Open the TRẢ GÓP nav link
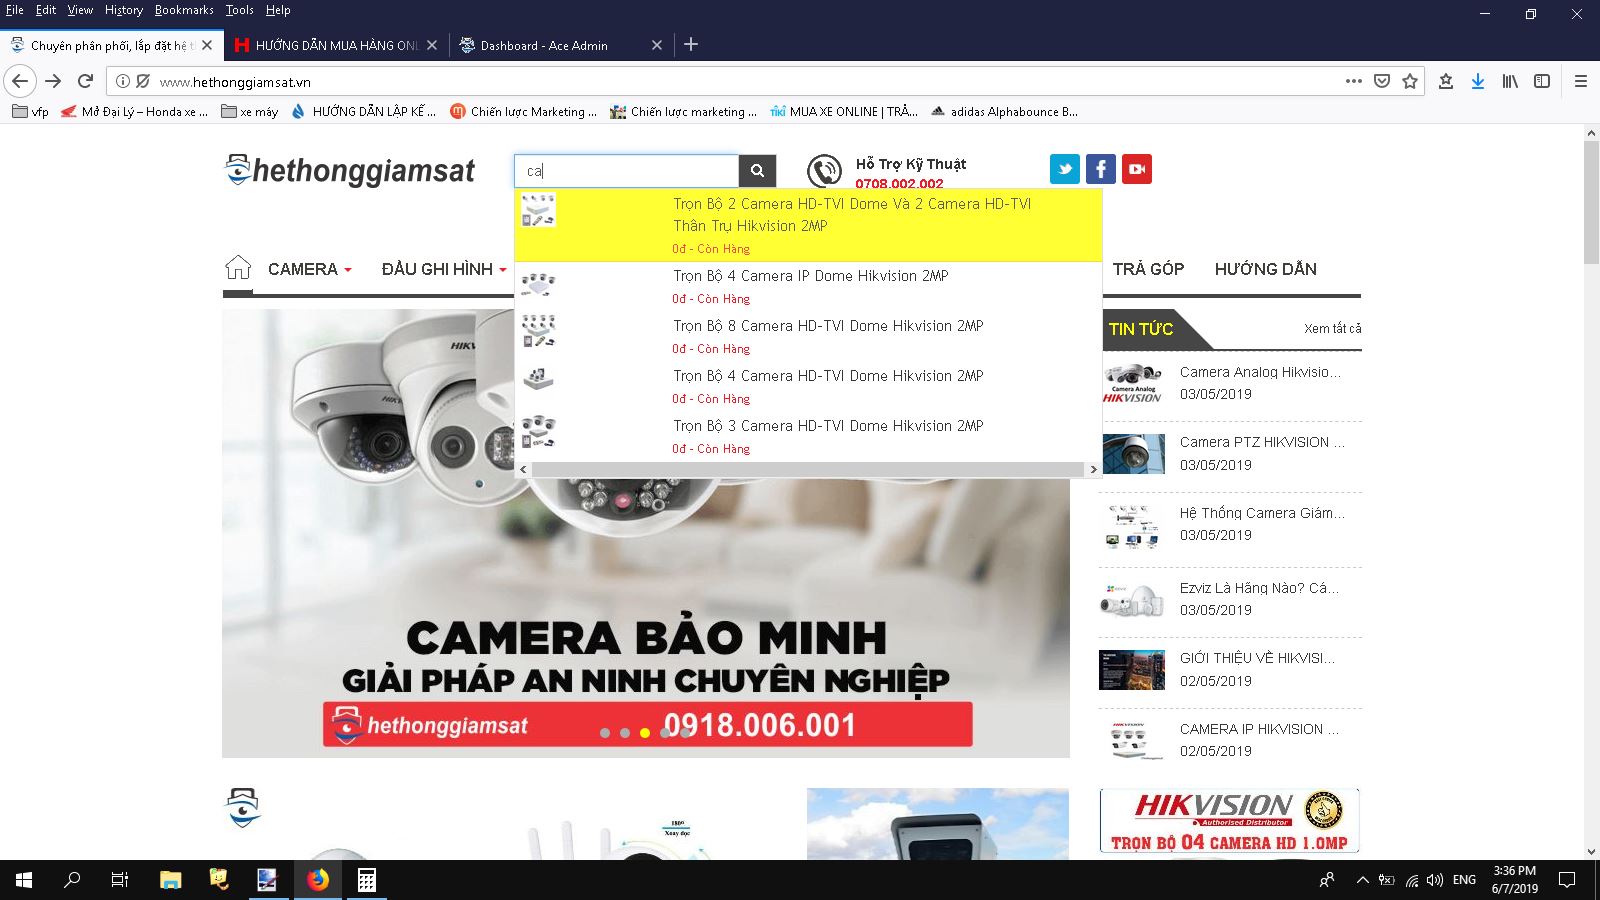 (1148, 269)
